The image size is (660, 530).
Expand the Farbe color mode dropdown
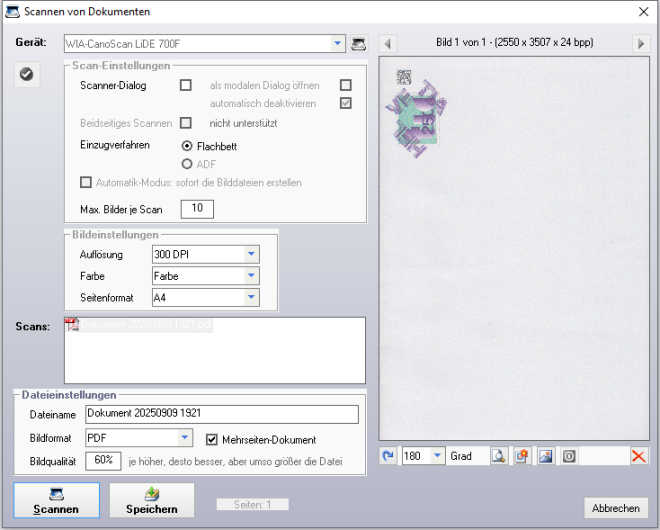coord(251,275)
